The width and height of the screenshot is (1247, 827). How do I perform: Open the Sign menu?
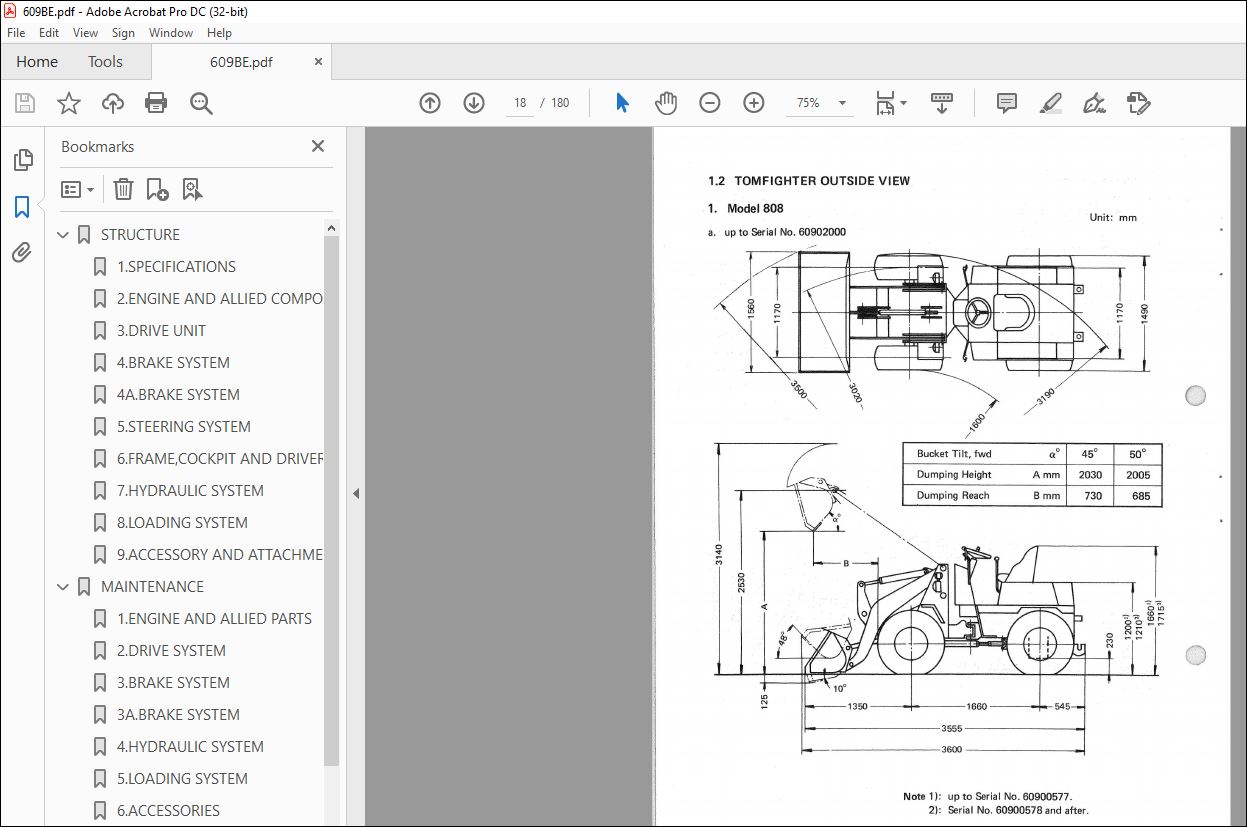[123, 33]
